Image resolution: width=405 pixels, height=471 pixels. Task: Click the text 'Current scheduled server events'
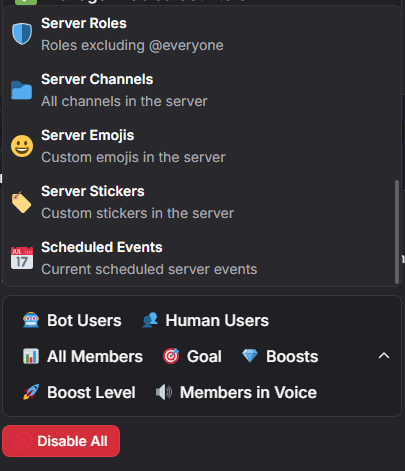tap(149, 269)
